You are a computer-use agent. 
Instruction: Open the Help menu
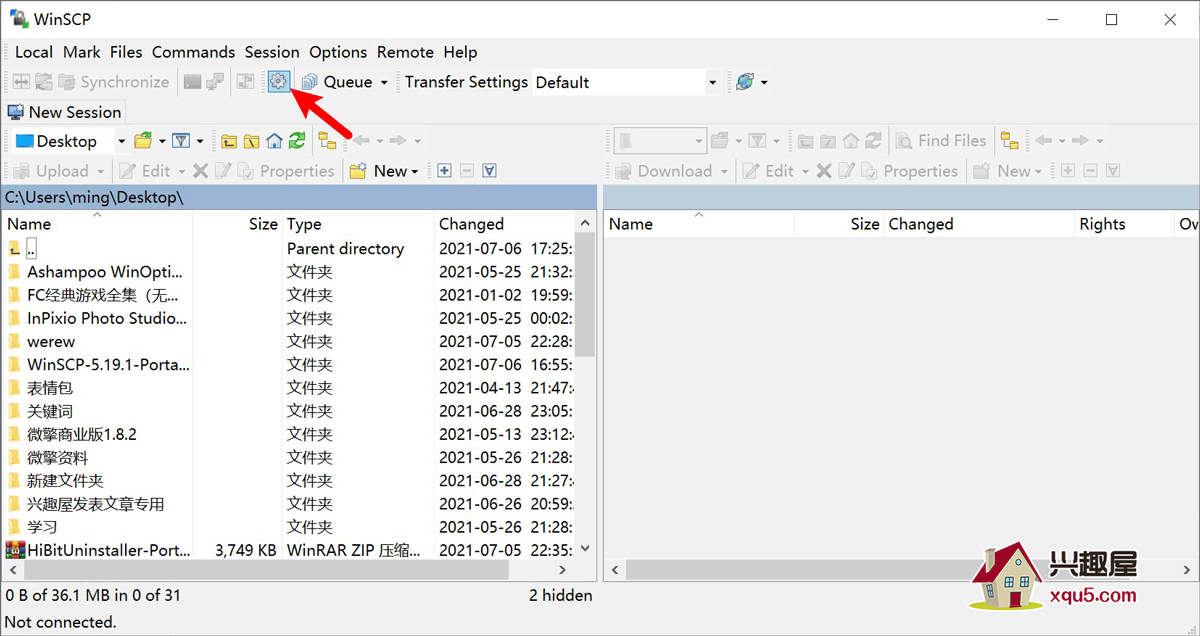pos(460,52)
